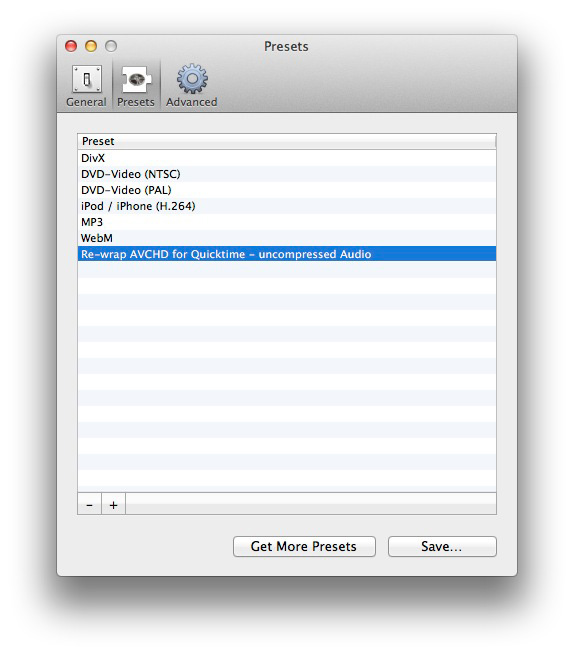The image size is (574, 655).
Task: Open the Advanced gear icon
Action: tap(192, 79)
